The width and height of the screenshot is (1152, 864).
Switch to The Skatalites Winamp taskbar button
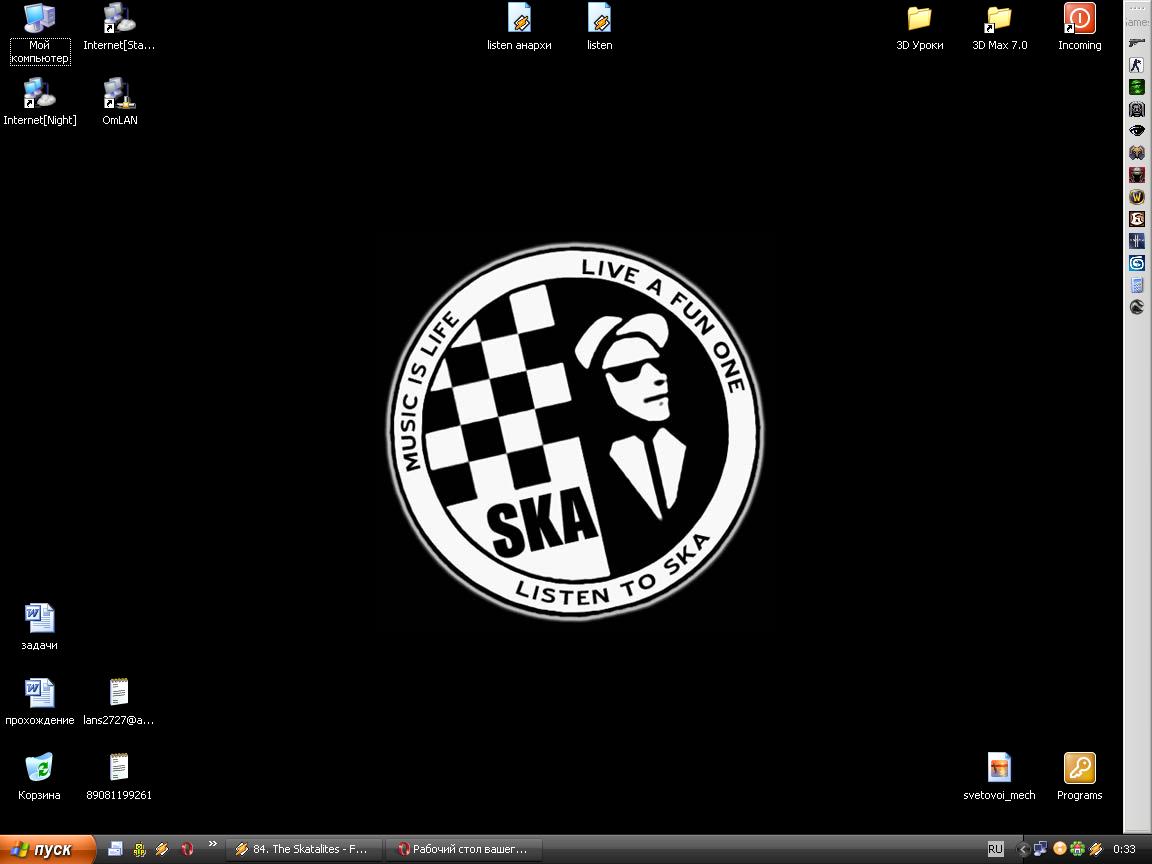(303, 849)
